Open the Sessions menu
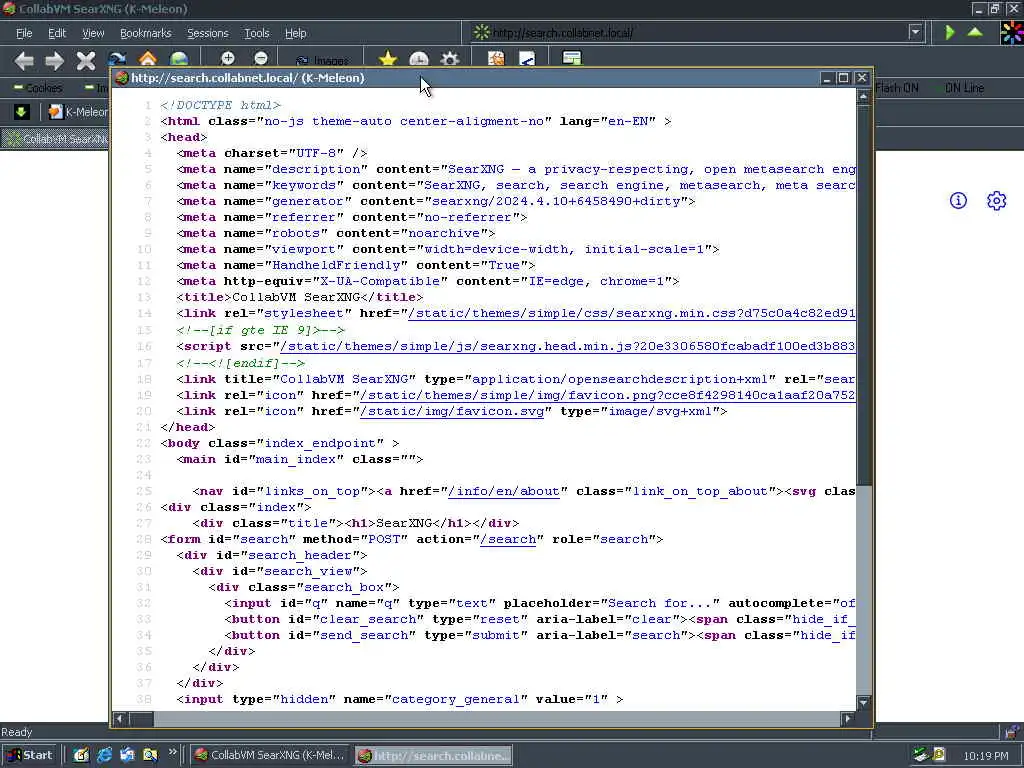1024x768 pixels. [x=208, y=33]
